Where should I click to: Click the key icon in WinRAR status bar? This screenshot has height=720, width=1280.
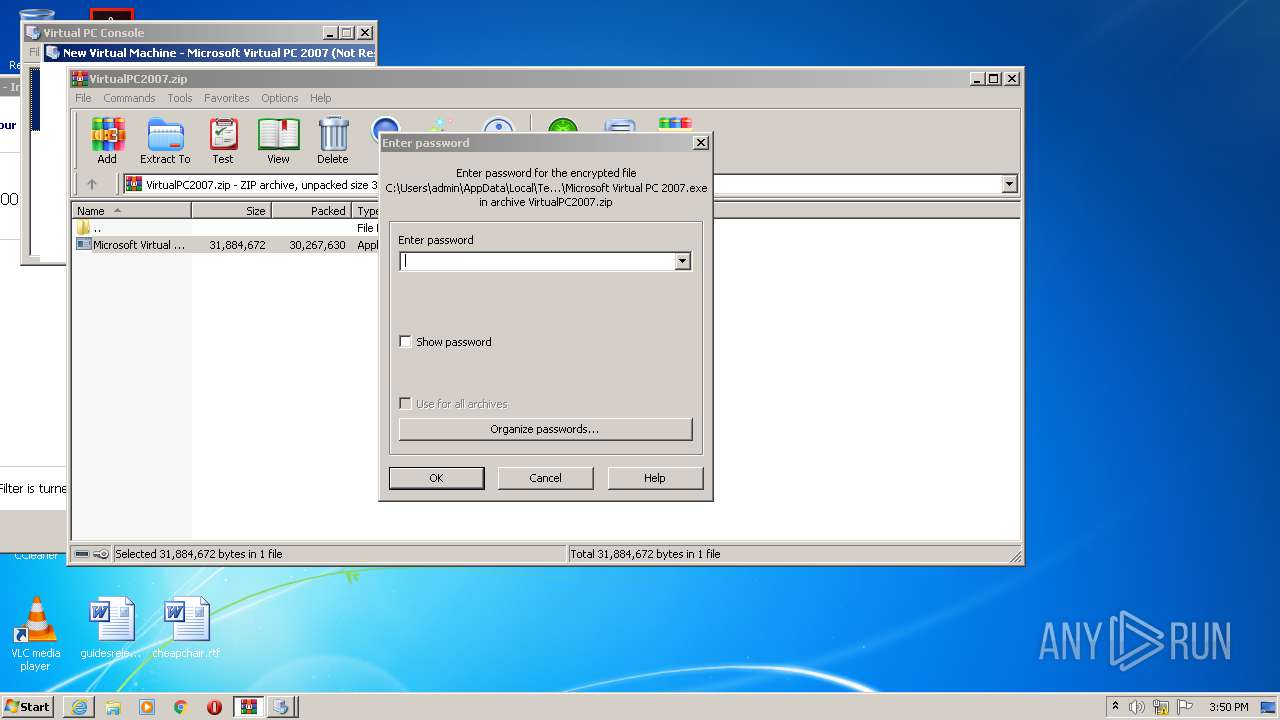[x=101, y=554]
